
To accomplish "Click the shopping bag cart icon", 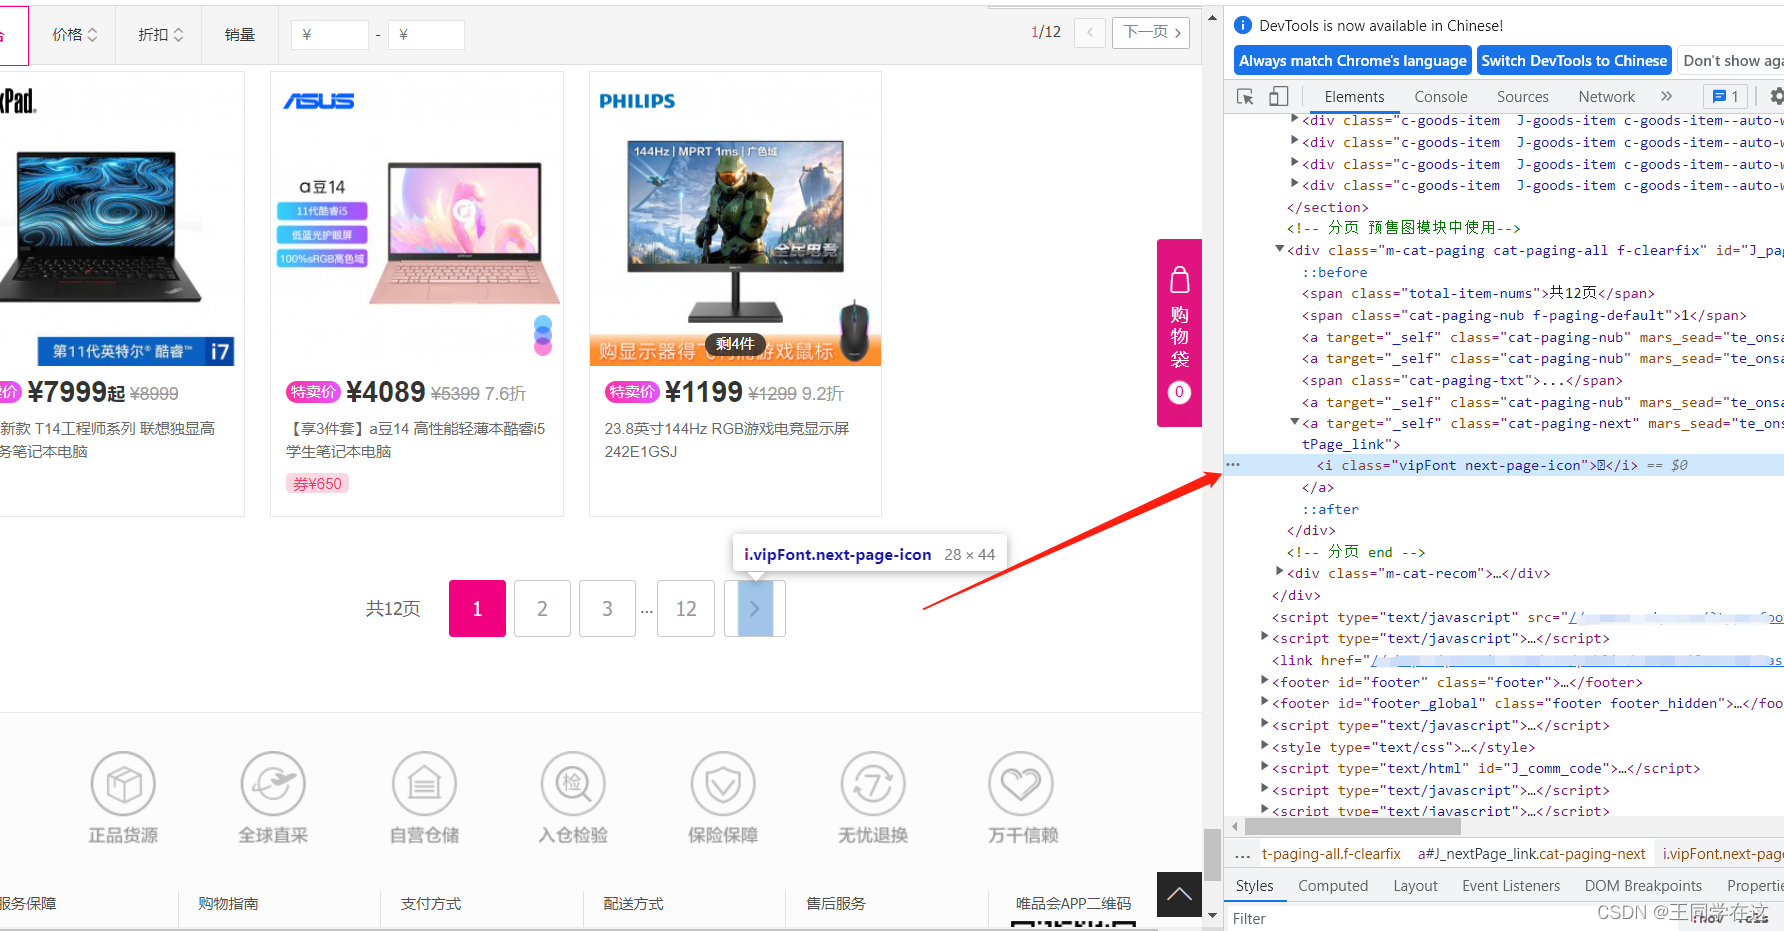I will point(1179,280).
